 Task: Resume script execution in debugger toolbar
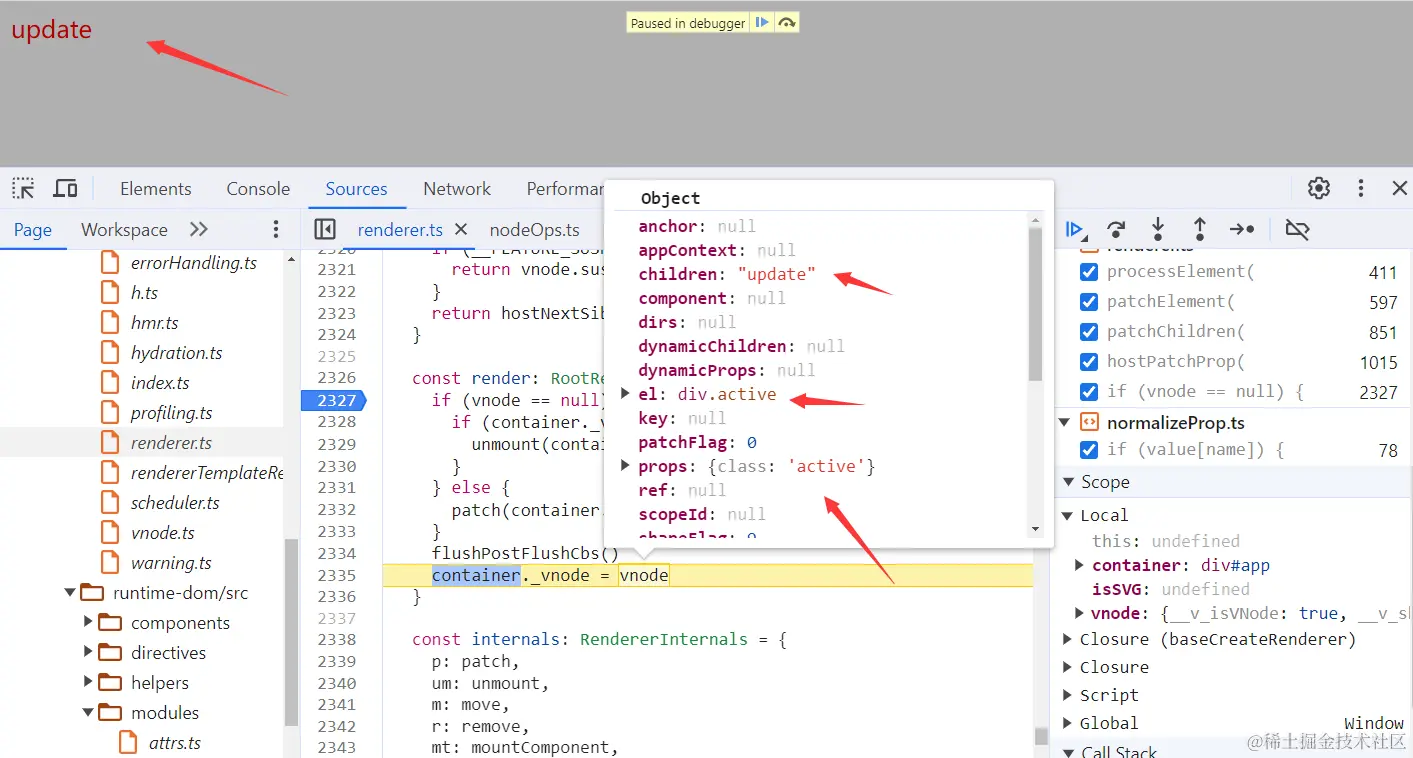[x=1075, y=229]
